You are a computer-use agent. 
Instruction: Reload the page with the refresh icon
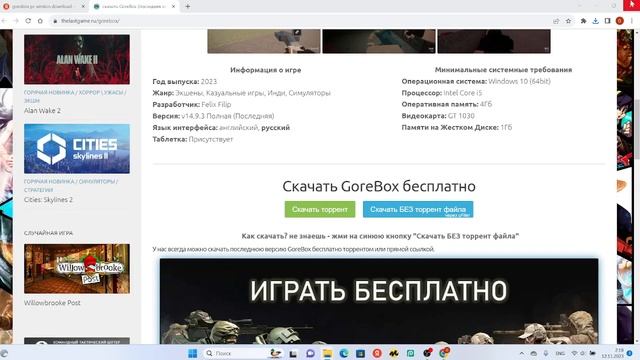pos(28,21)
